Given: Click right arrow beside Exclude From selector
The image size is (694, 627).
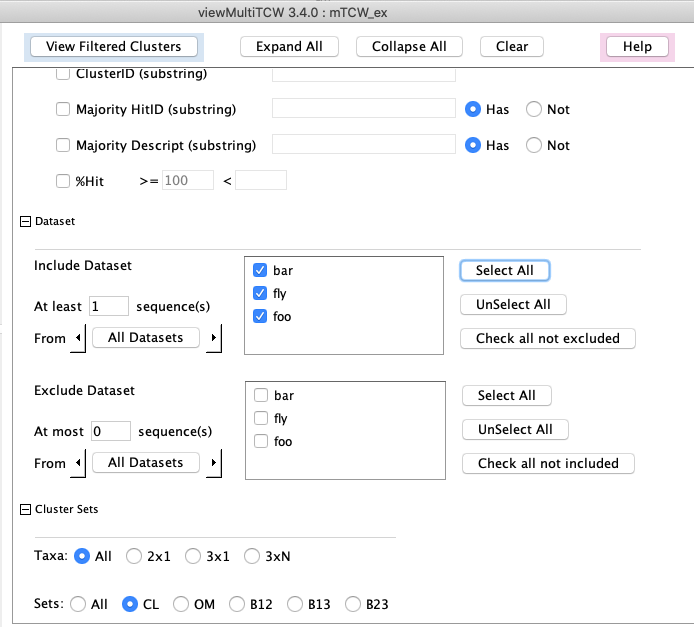Looking at the screenshot, I should pos(214,464).
